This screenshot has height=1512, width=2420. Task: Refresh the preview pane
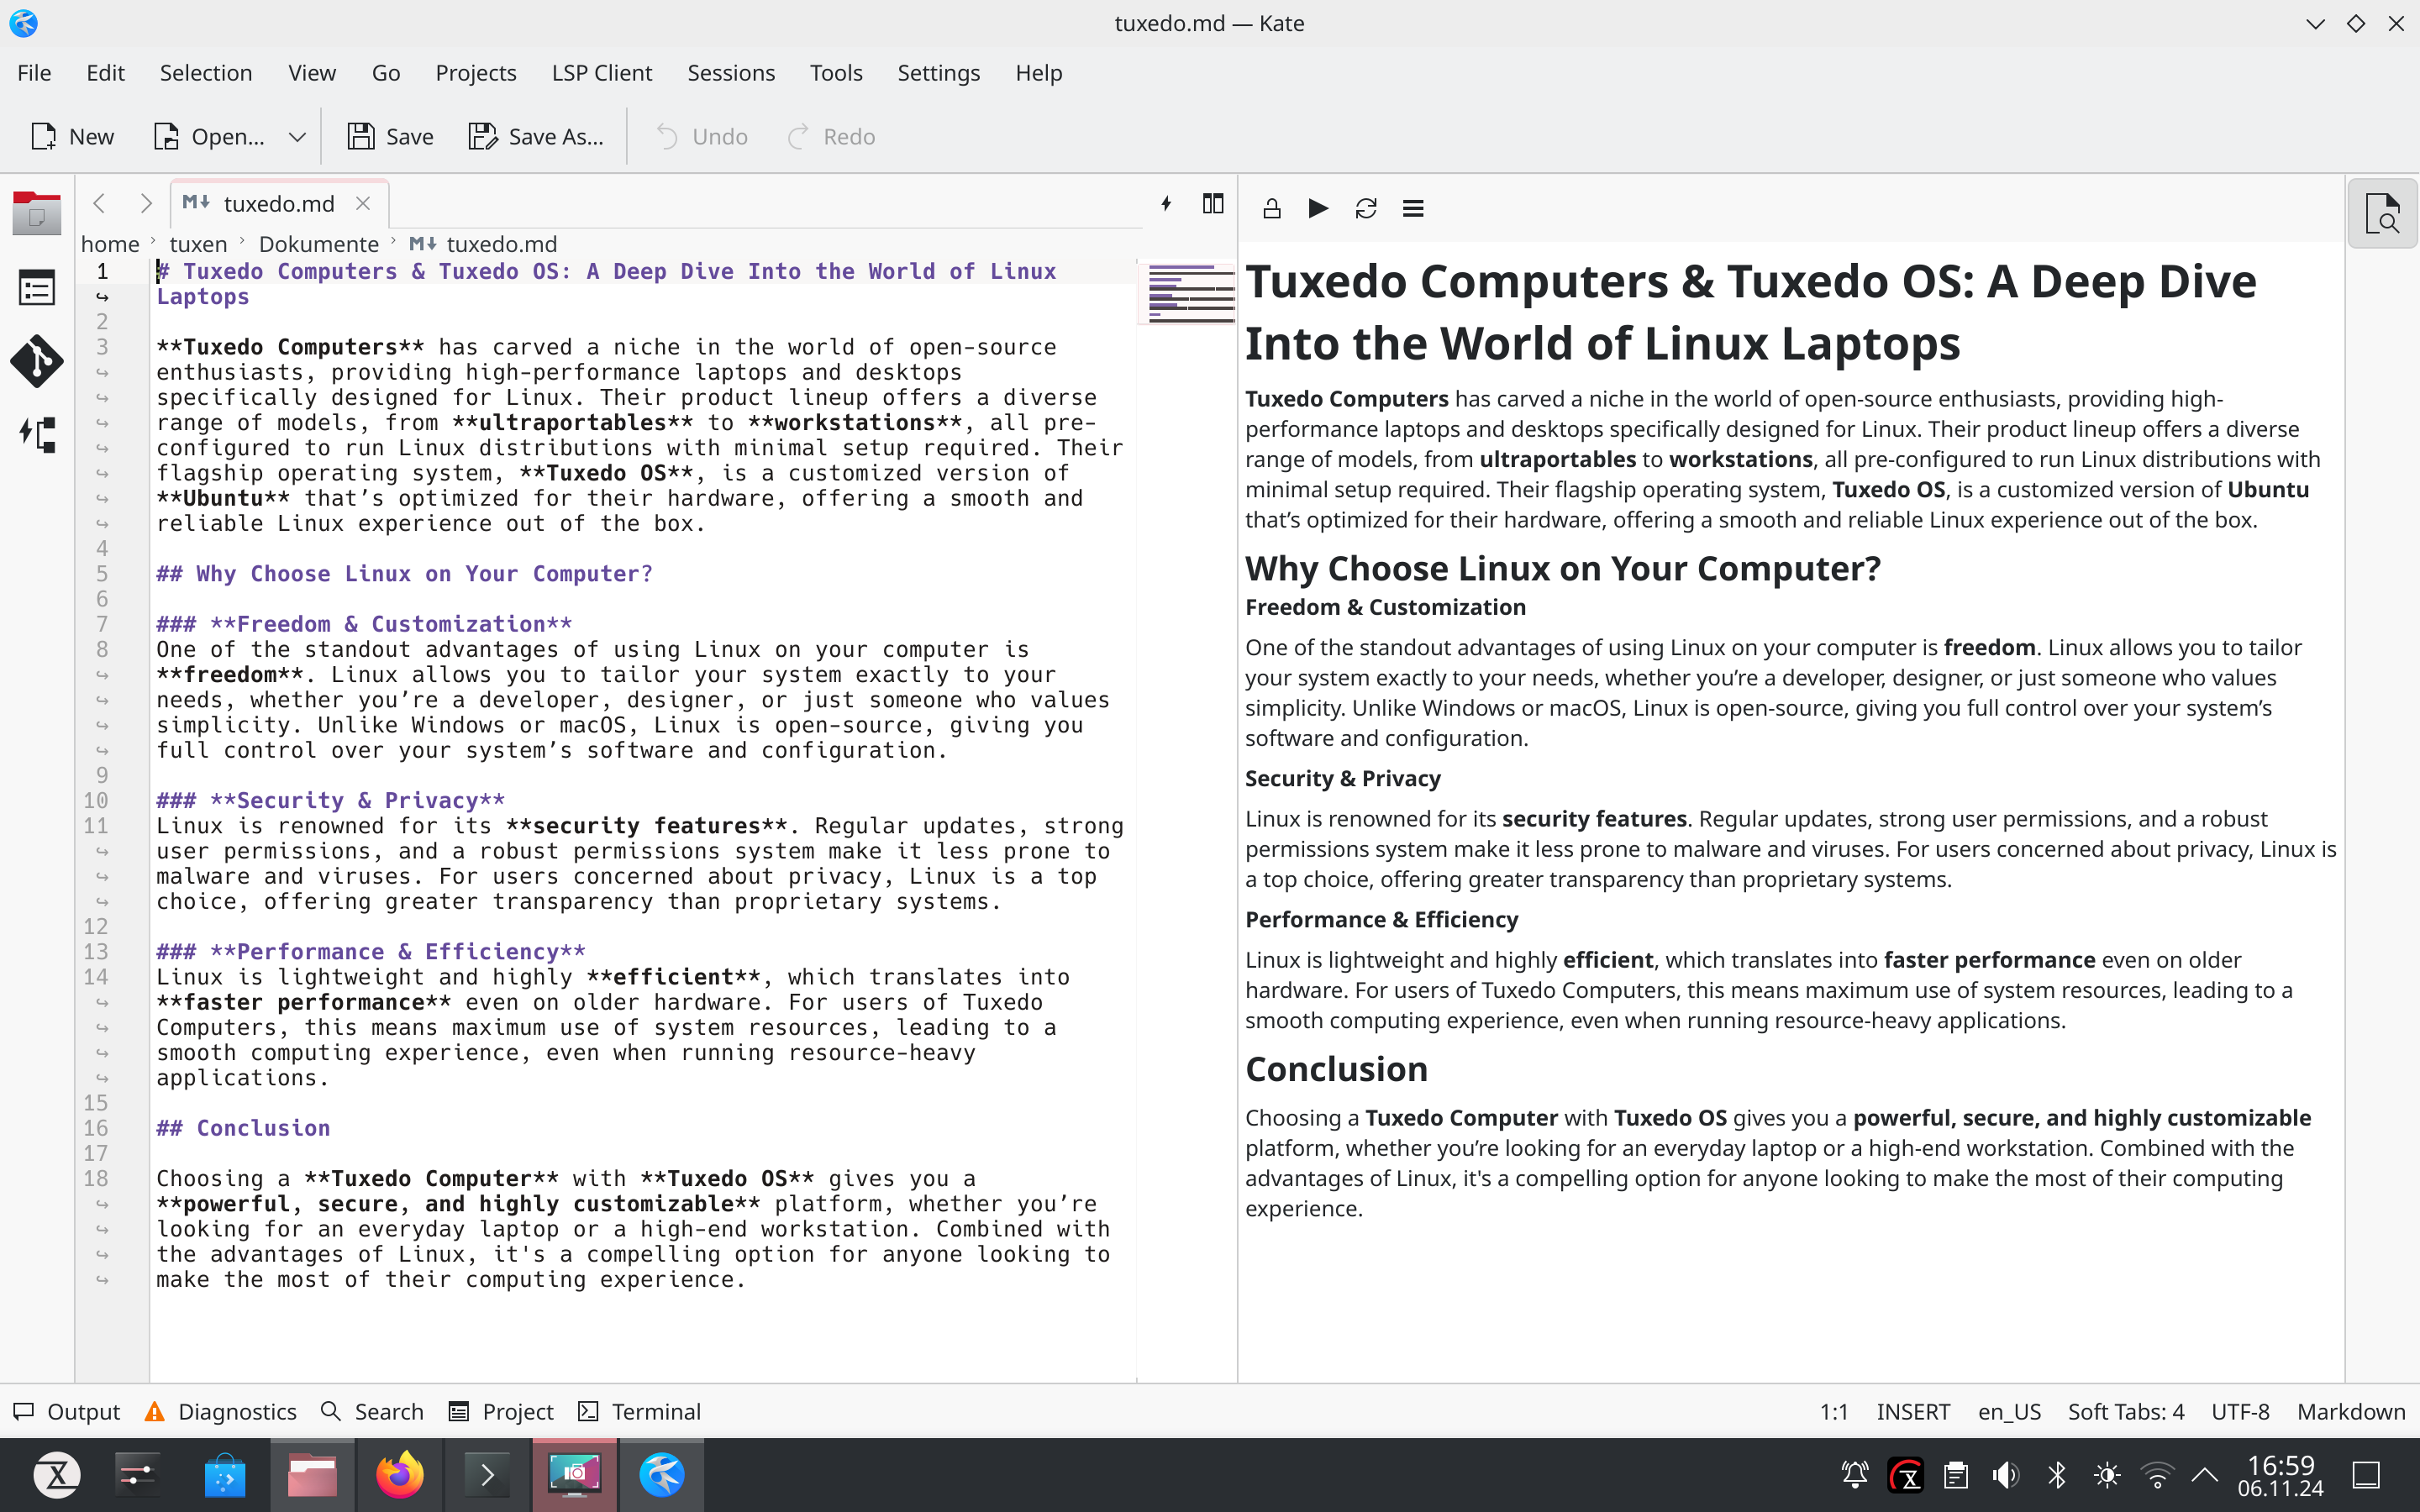pyautogui.click(x=1366, y=208)
